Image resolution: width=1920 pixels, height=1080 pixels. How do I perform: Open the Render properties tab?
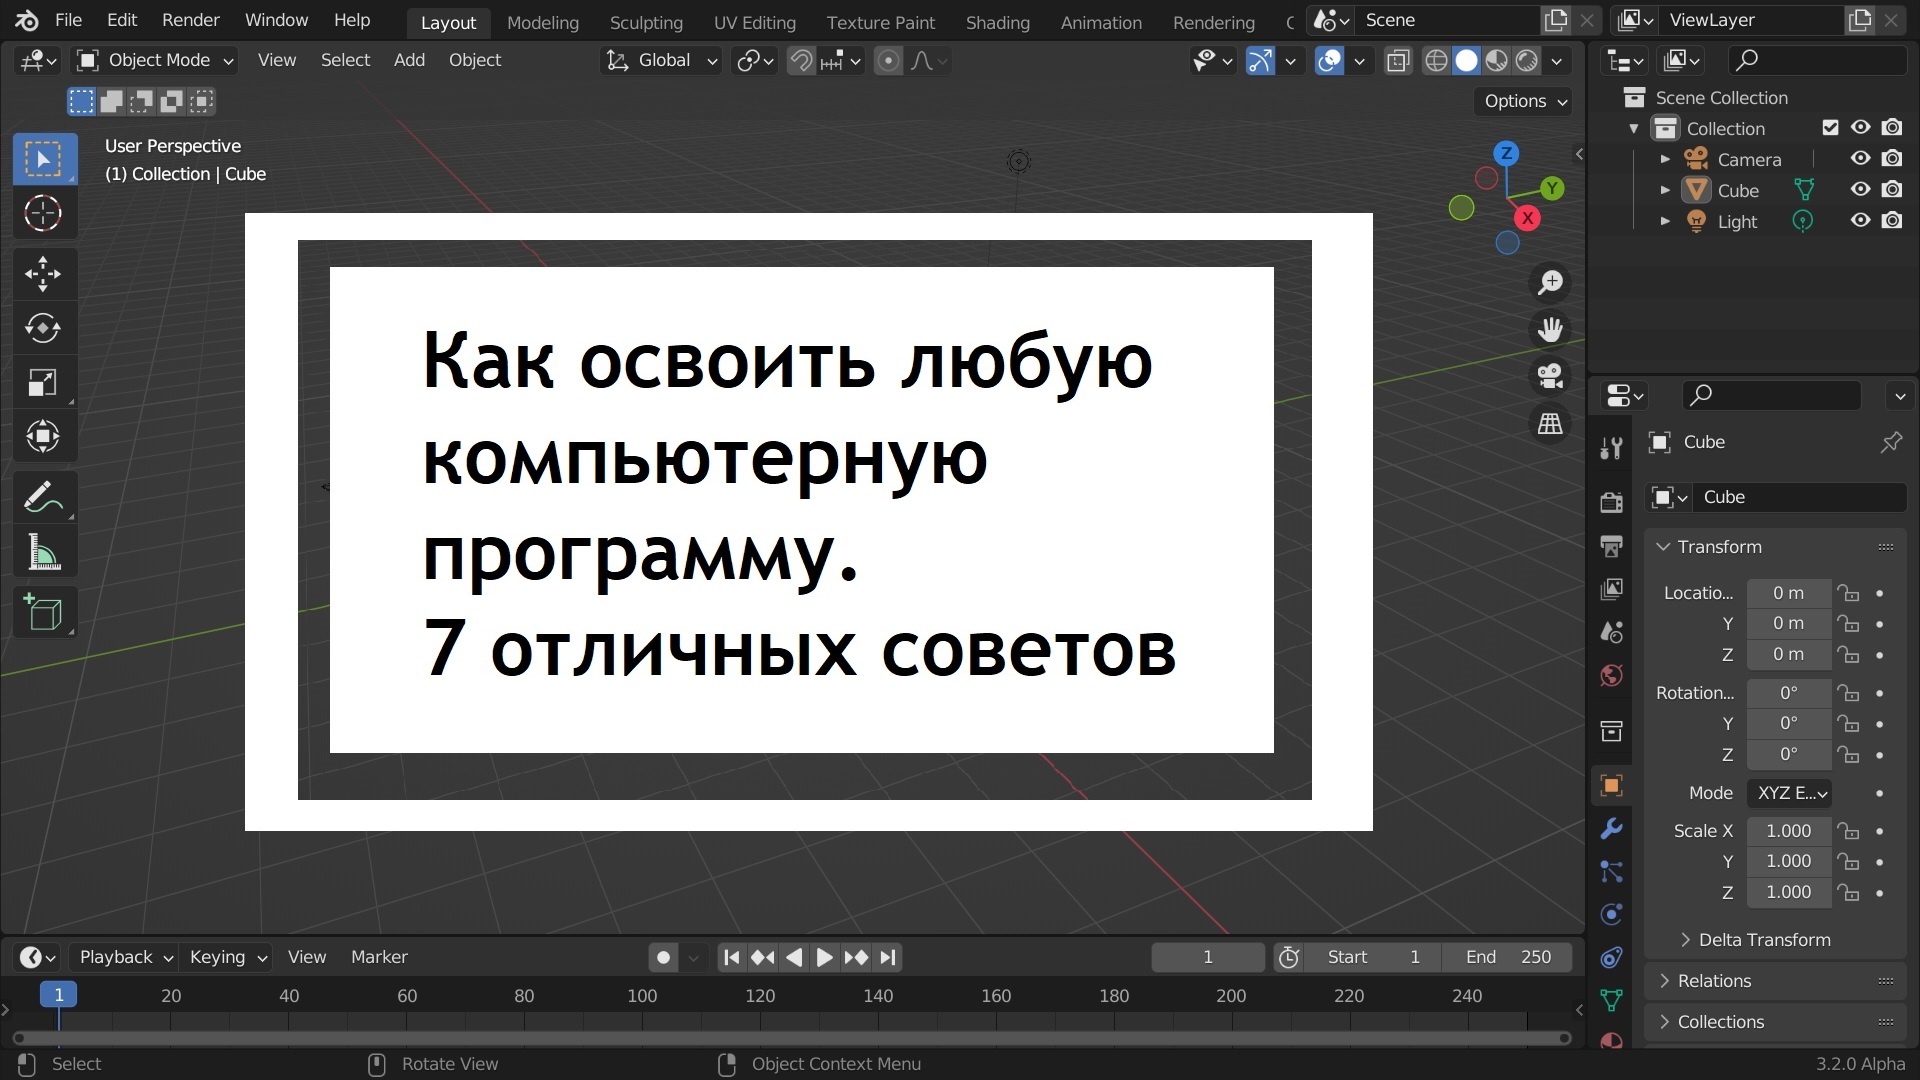tap(1611, 502)
